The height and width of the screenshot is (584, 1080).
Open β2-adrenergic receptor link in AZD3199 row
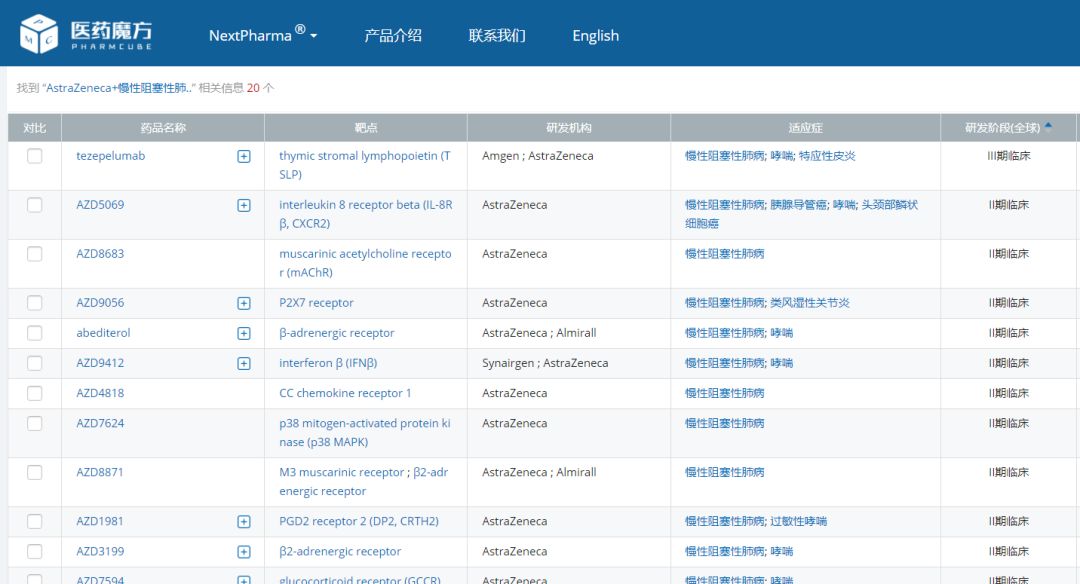340,551
